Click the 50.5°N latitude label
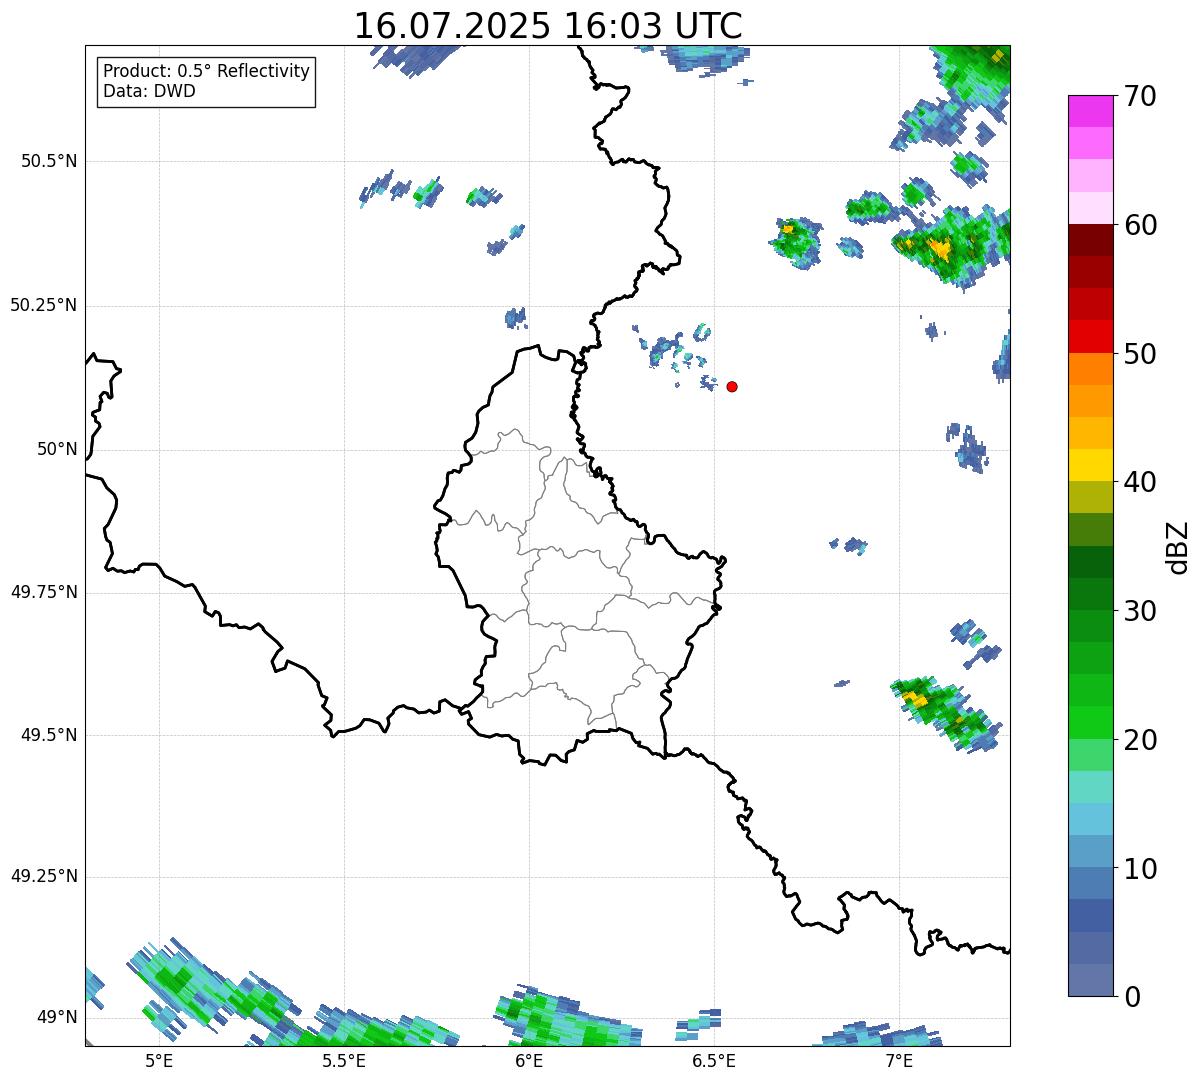Image resolution: width=1202 pixels, height=1081 pixels. (48, 161)
